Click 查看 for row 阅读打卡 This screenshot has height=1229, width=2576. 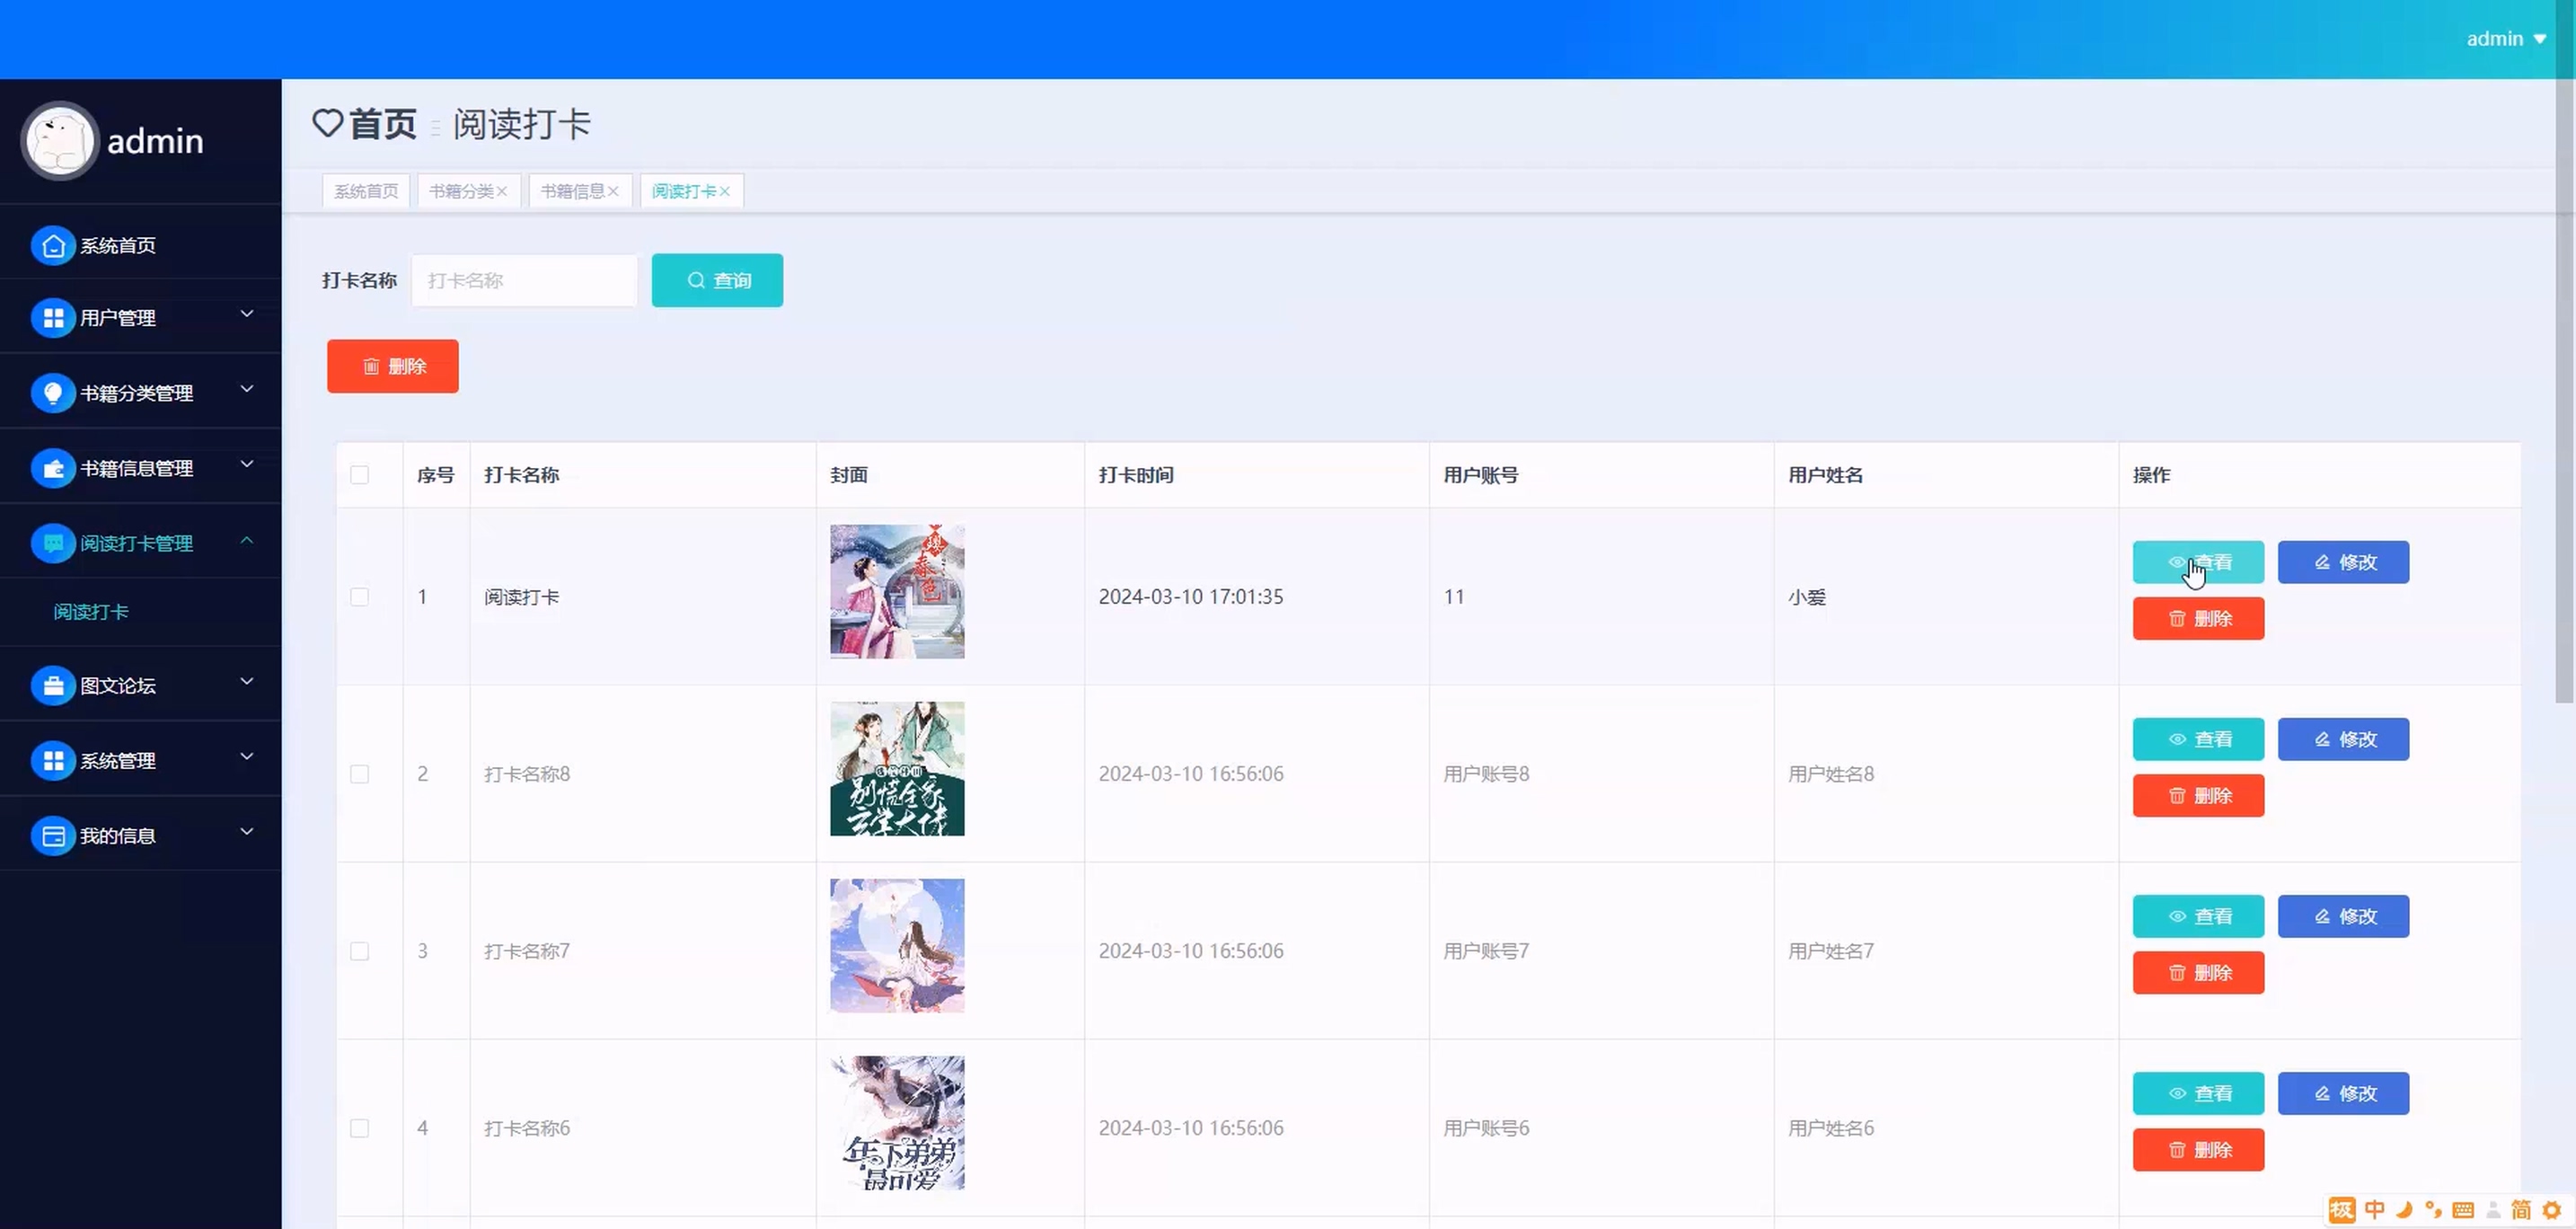2198,562
